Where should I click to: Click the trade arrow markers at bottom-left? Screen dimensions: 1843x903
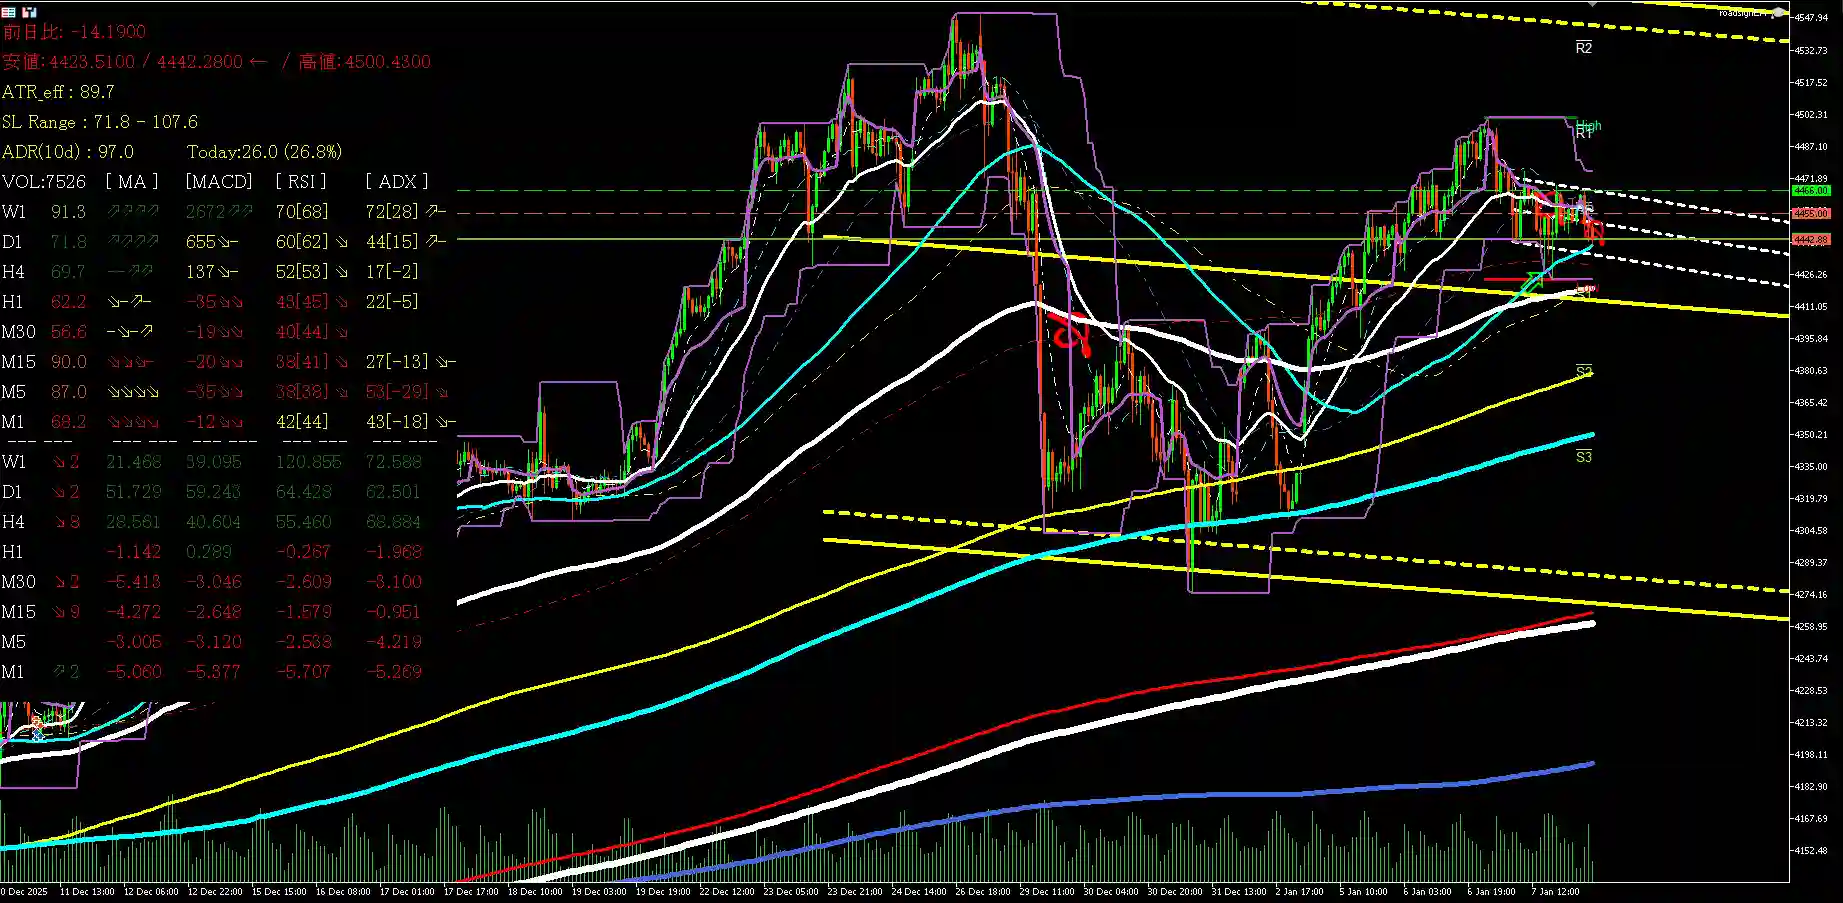36,726
